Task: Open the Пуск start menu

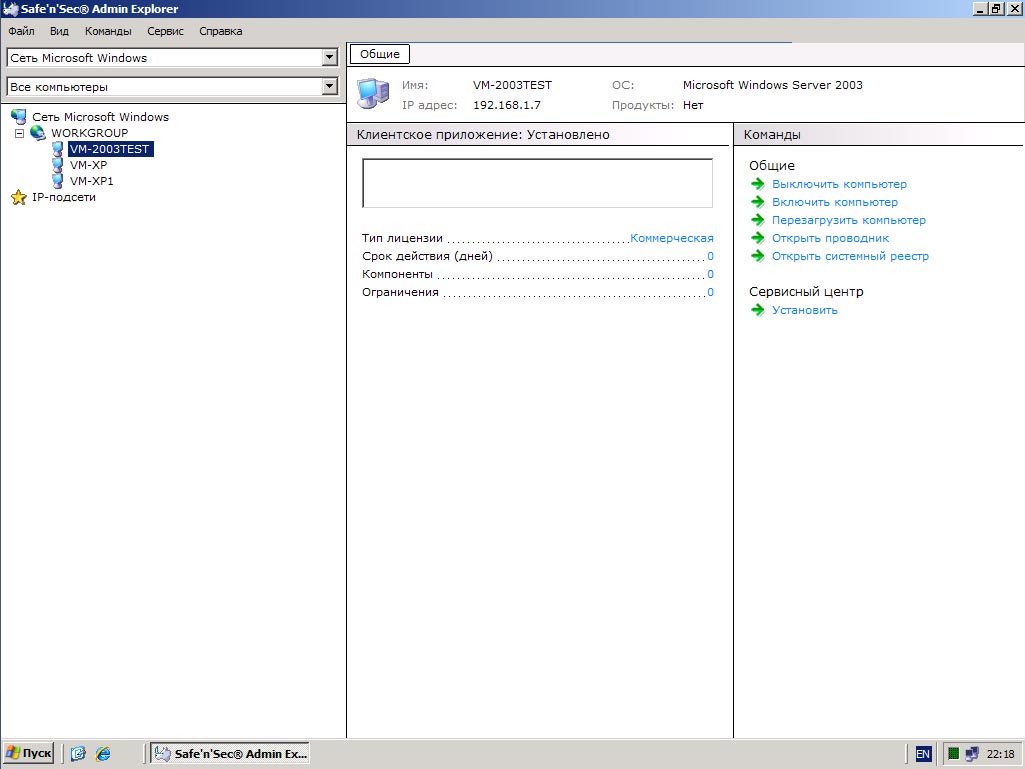Action: point(28,753)
